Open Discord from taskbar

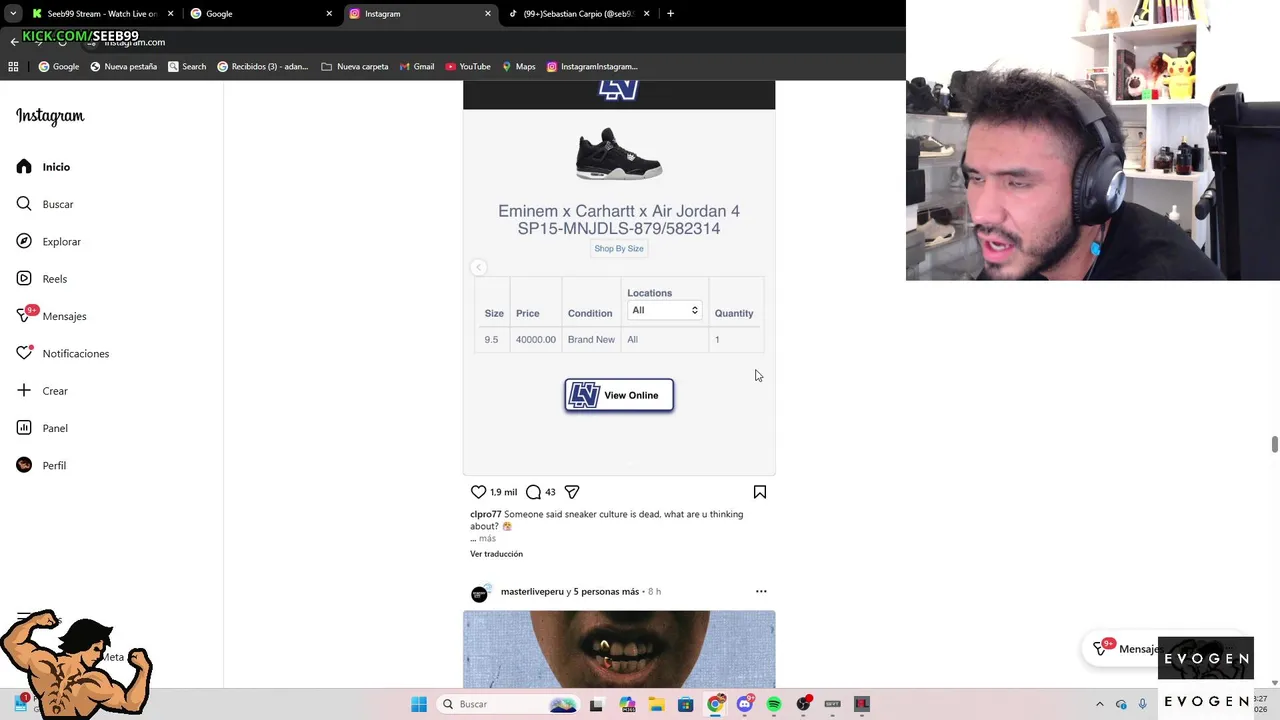(x=744, y=704)
